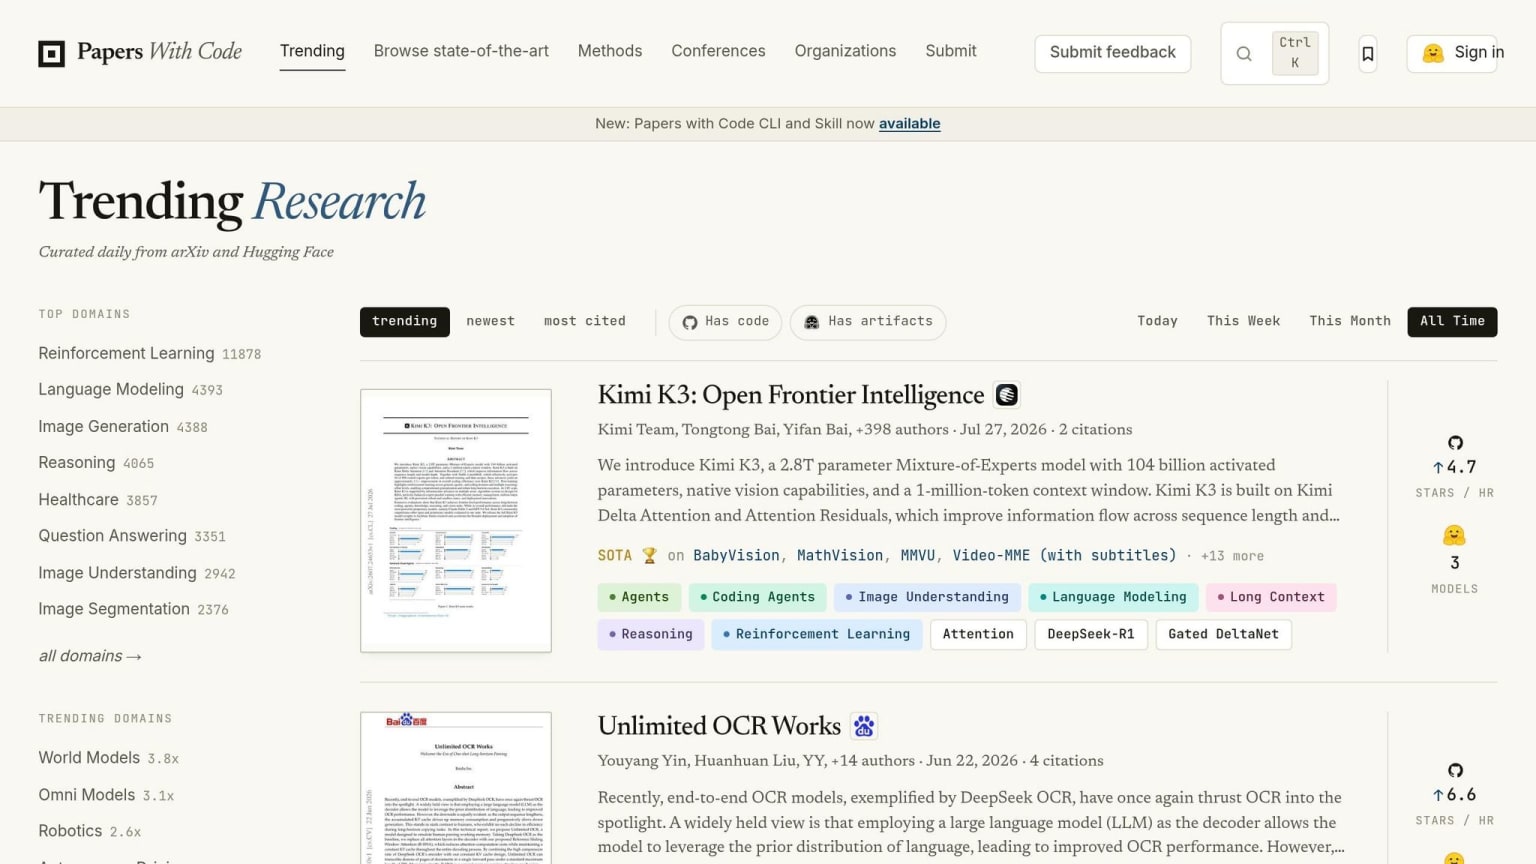
Task: Open the Reinforcement Learning domain
Action: coord(149,354)
